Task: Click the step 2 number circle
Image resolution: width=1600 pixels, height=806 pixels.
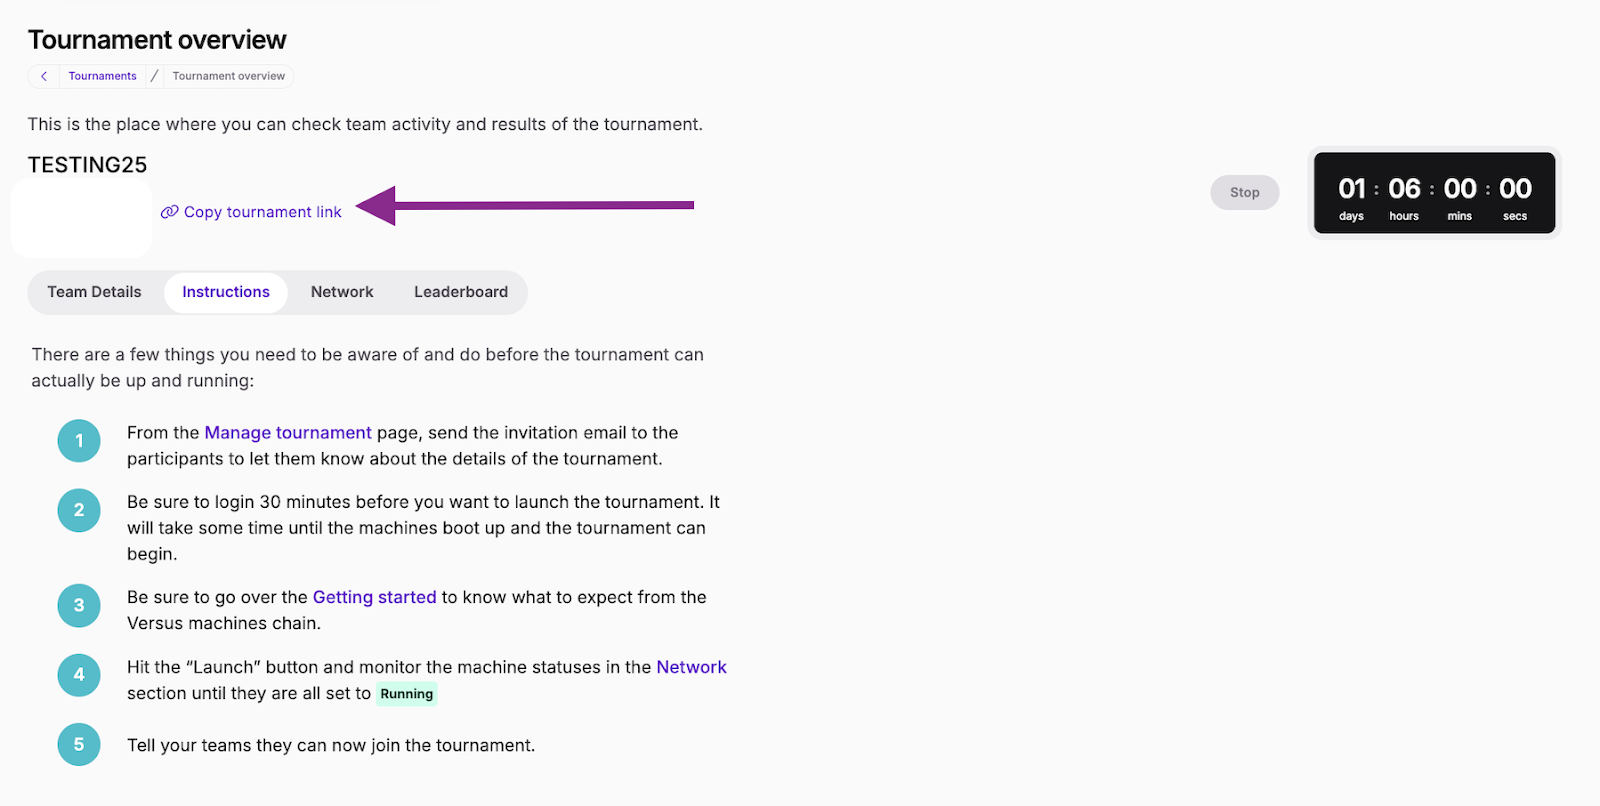Action: click(x=79, y=510)
